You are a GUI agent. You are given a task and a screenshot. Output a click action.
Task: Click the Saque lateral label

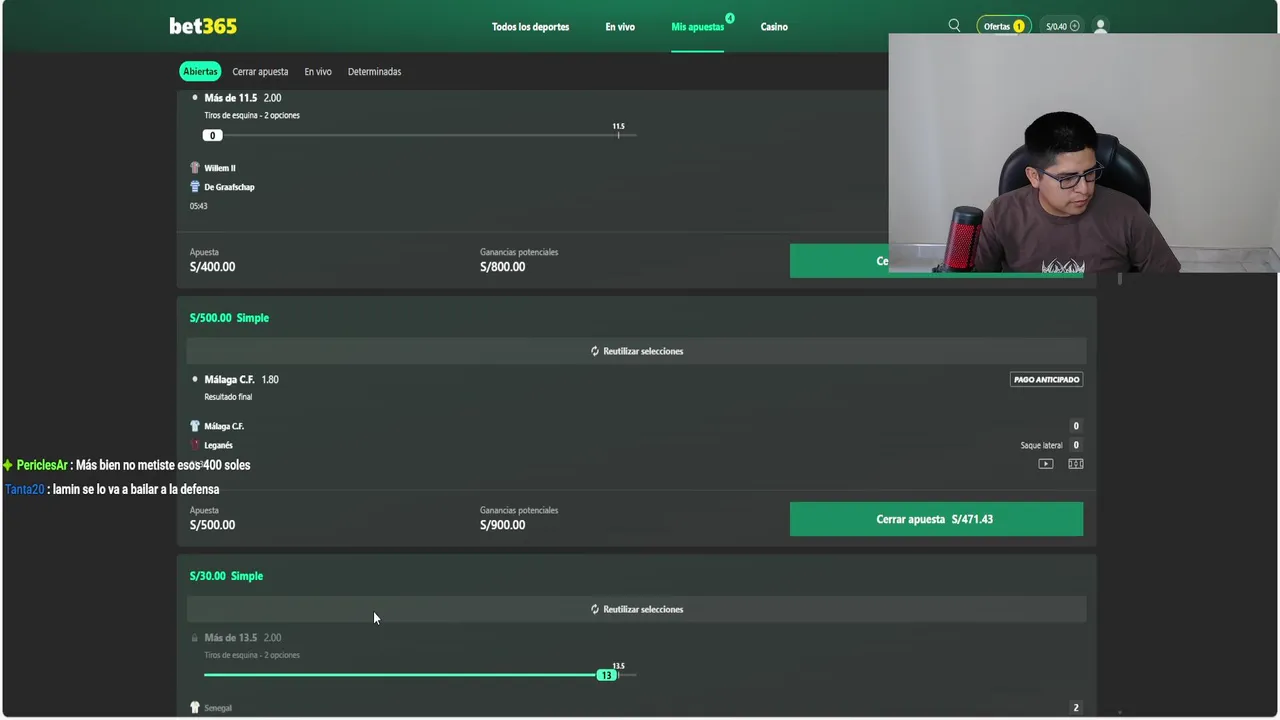tap(1041, 445)
